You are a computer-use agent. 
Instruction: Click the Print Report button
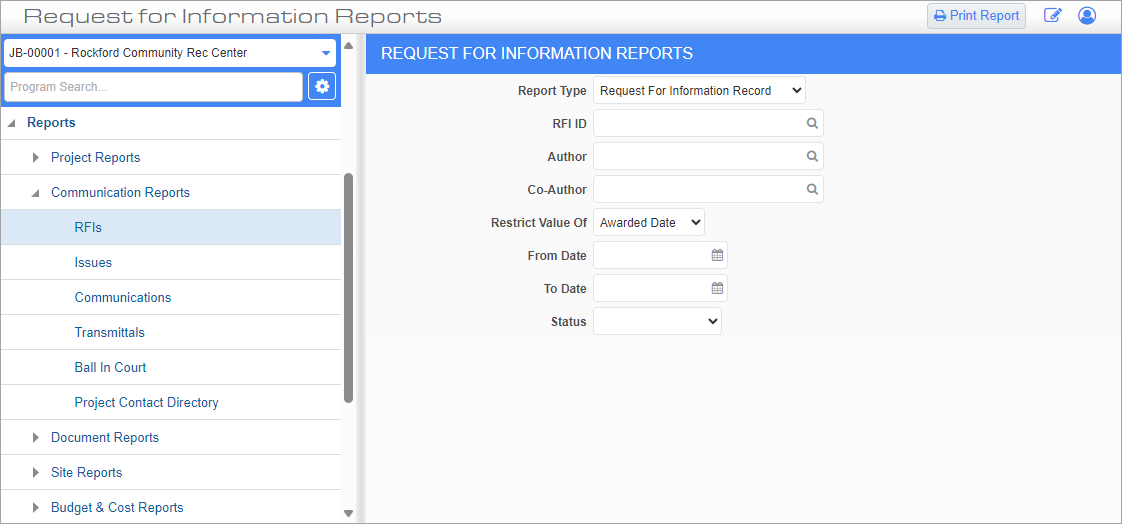[976, 16]
